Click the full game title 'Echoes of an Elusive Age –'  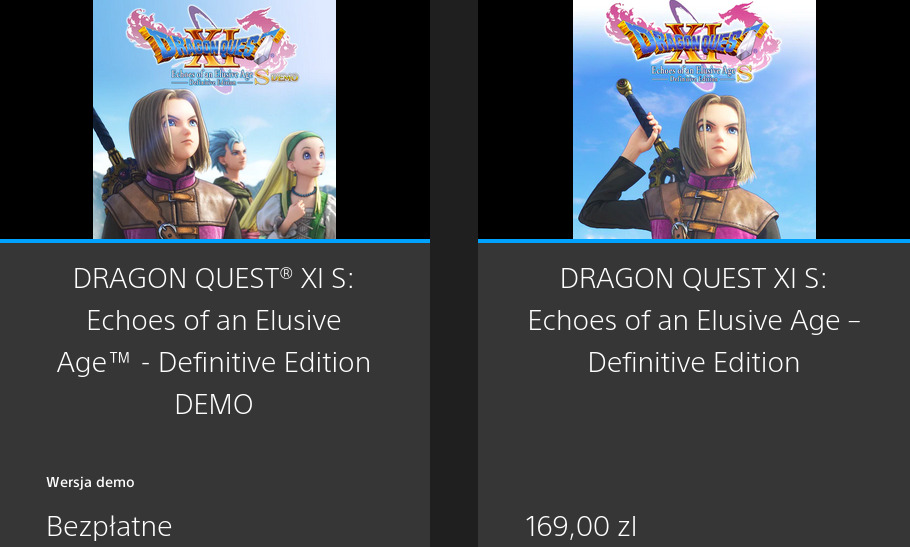(694, 320)
